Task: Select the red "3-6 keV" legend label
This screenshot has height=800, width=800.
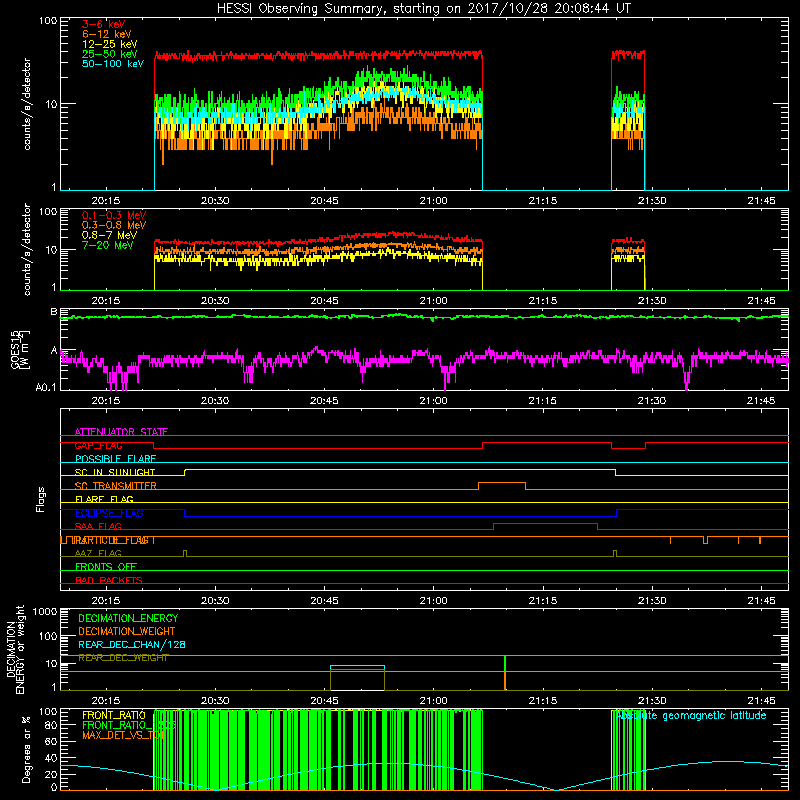Action: click(x=104, y=24)
